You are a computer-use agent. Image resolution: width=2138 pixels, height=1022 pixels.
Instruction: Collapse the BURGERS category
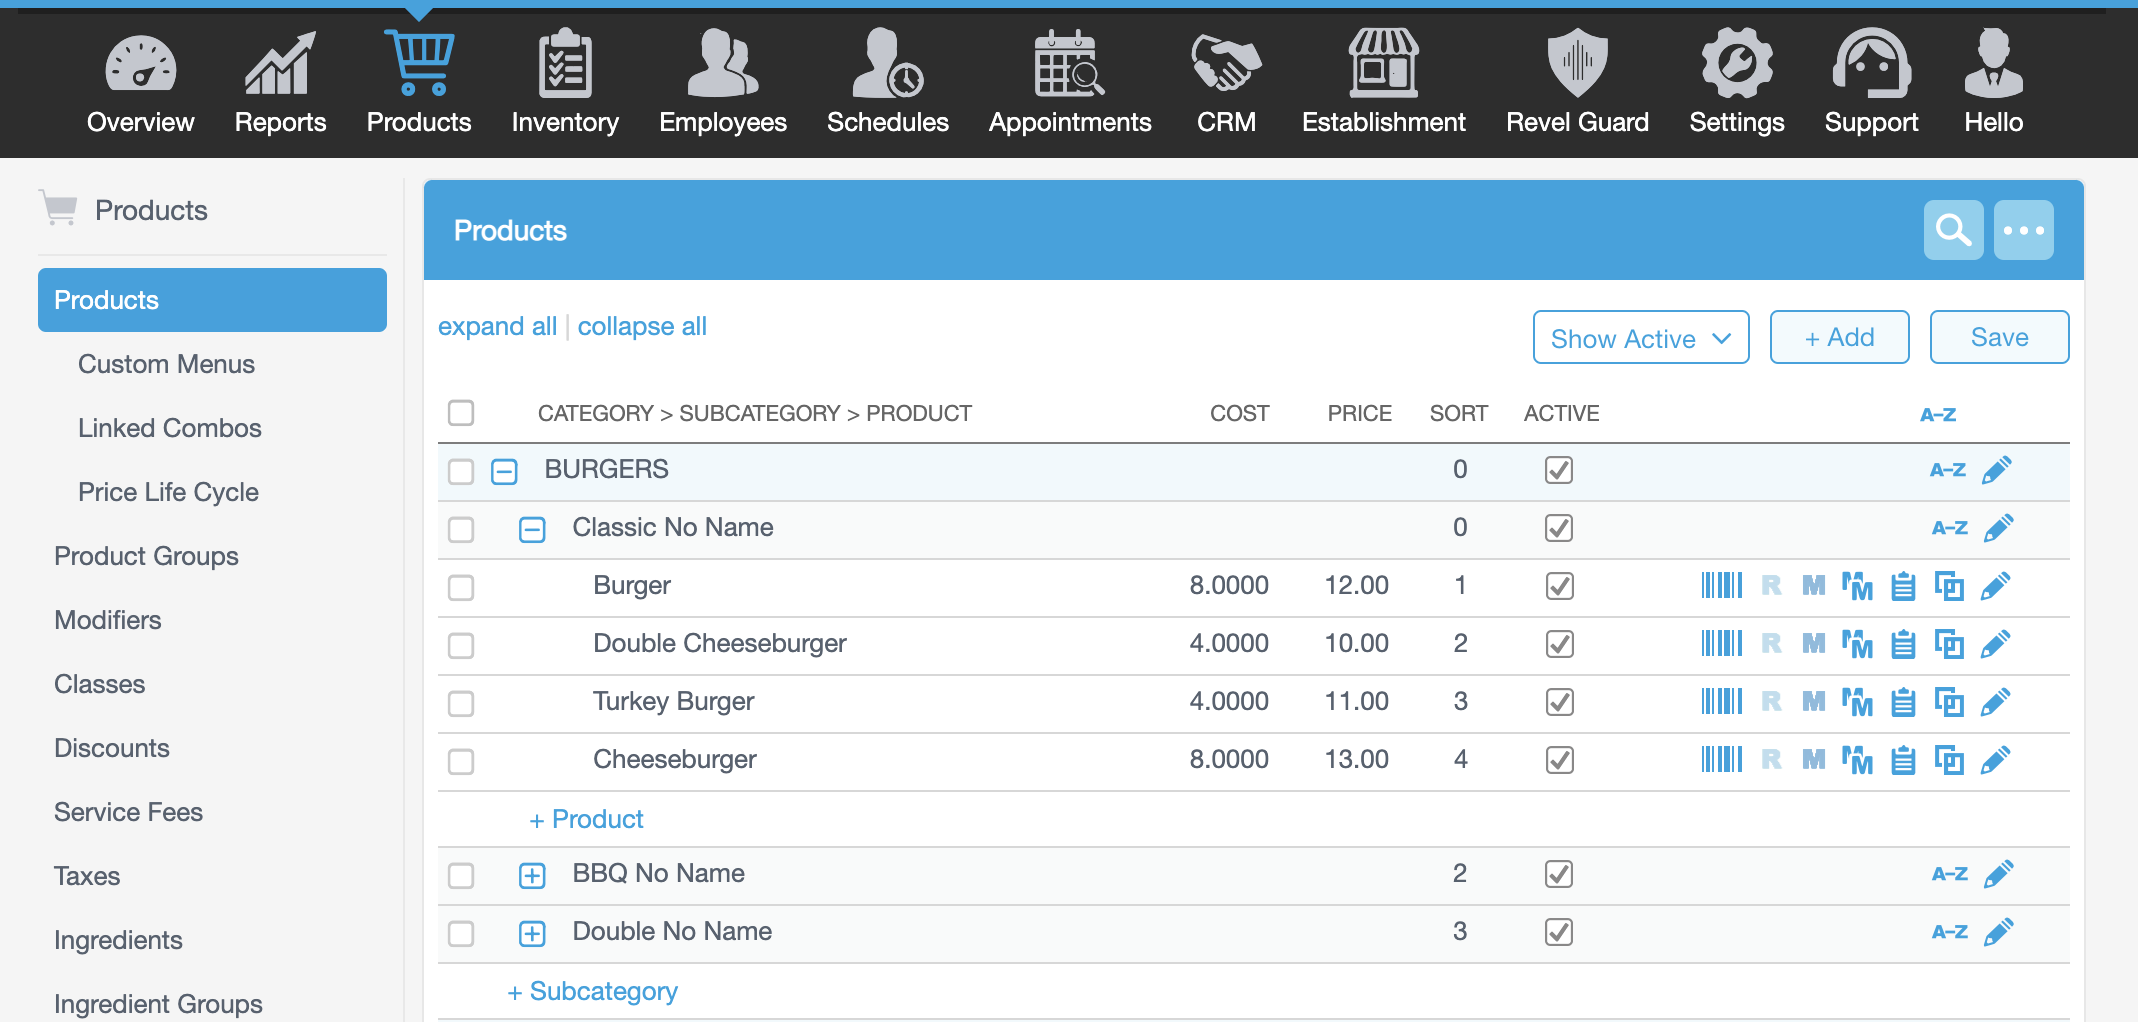click(504, 471)
